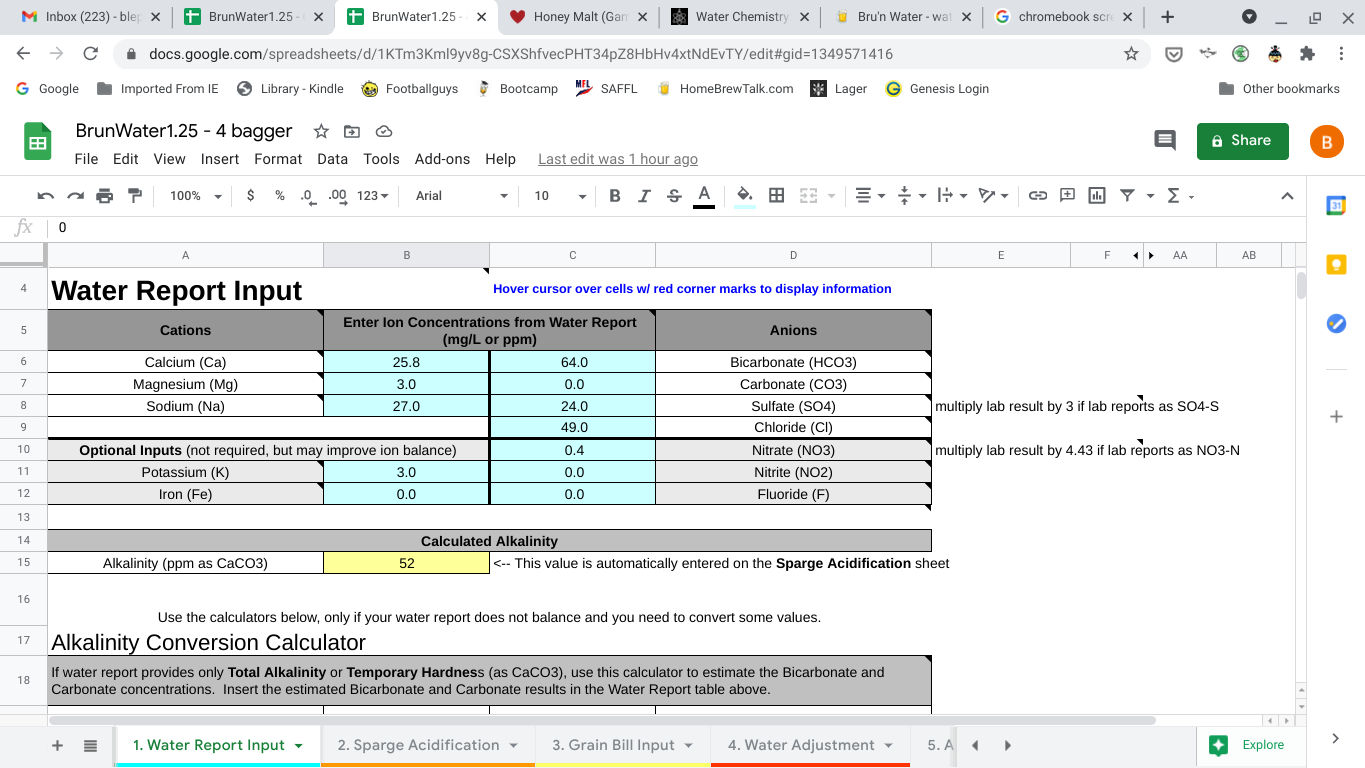Insert a comment from toolbar

click(x=1067, y=196)
